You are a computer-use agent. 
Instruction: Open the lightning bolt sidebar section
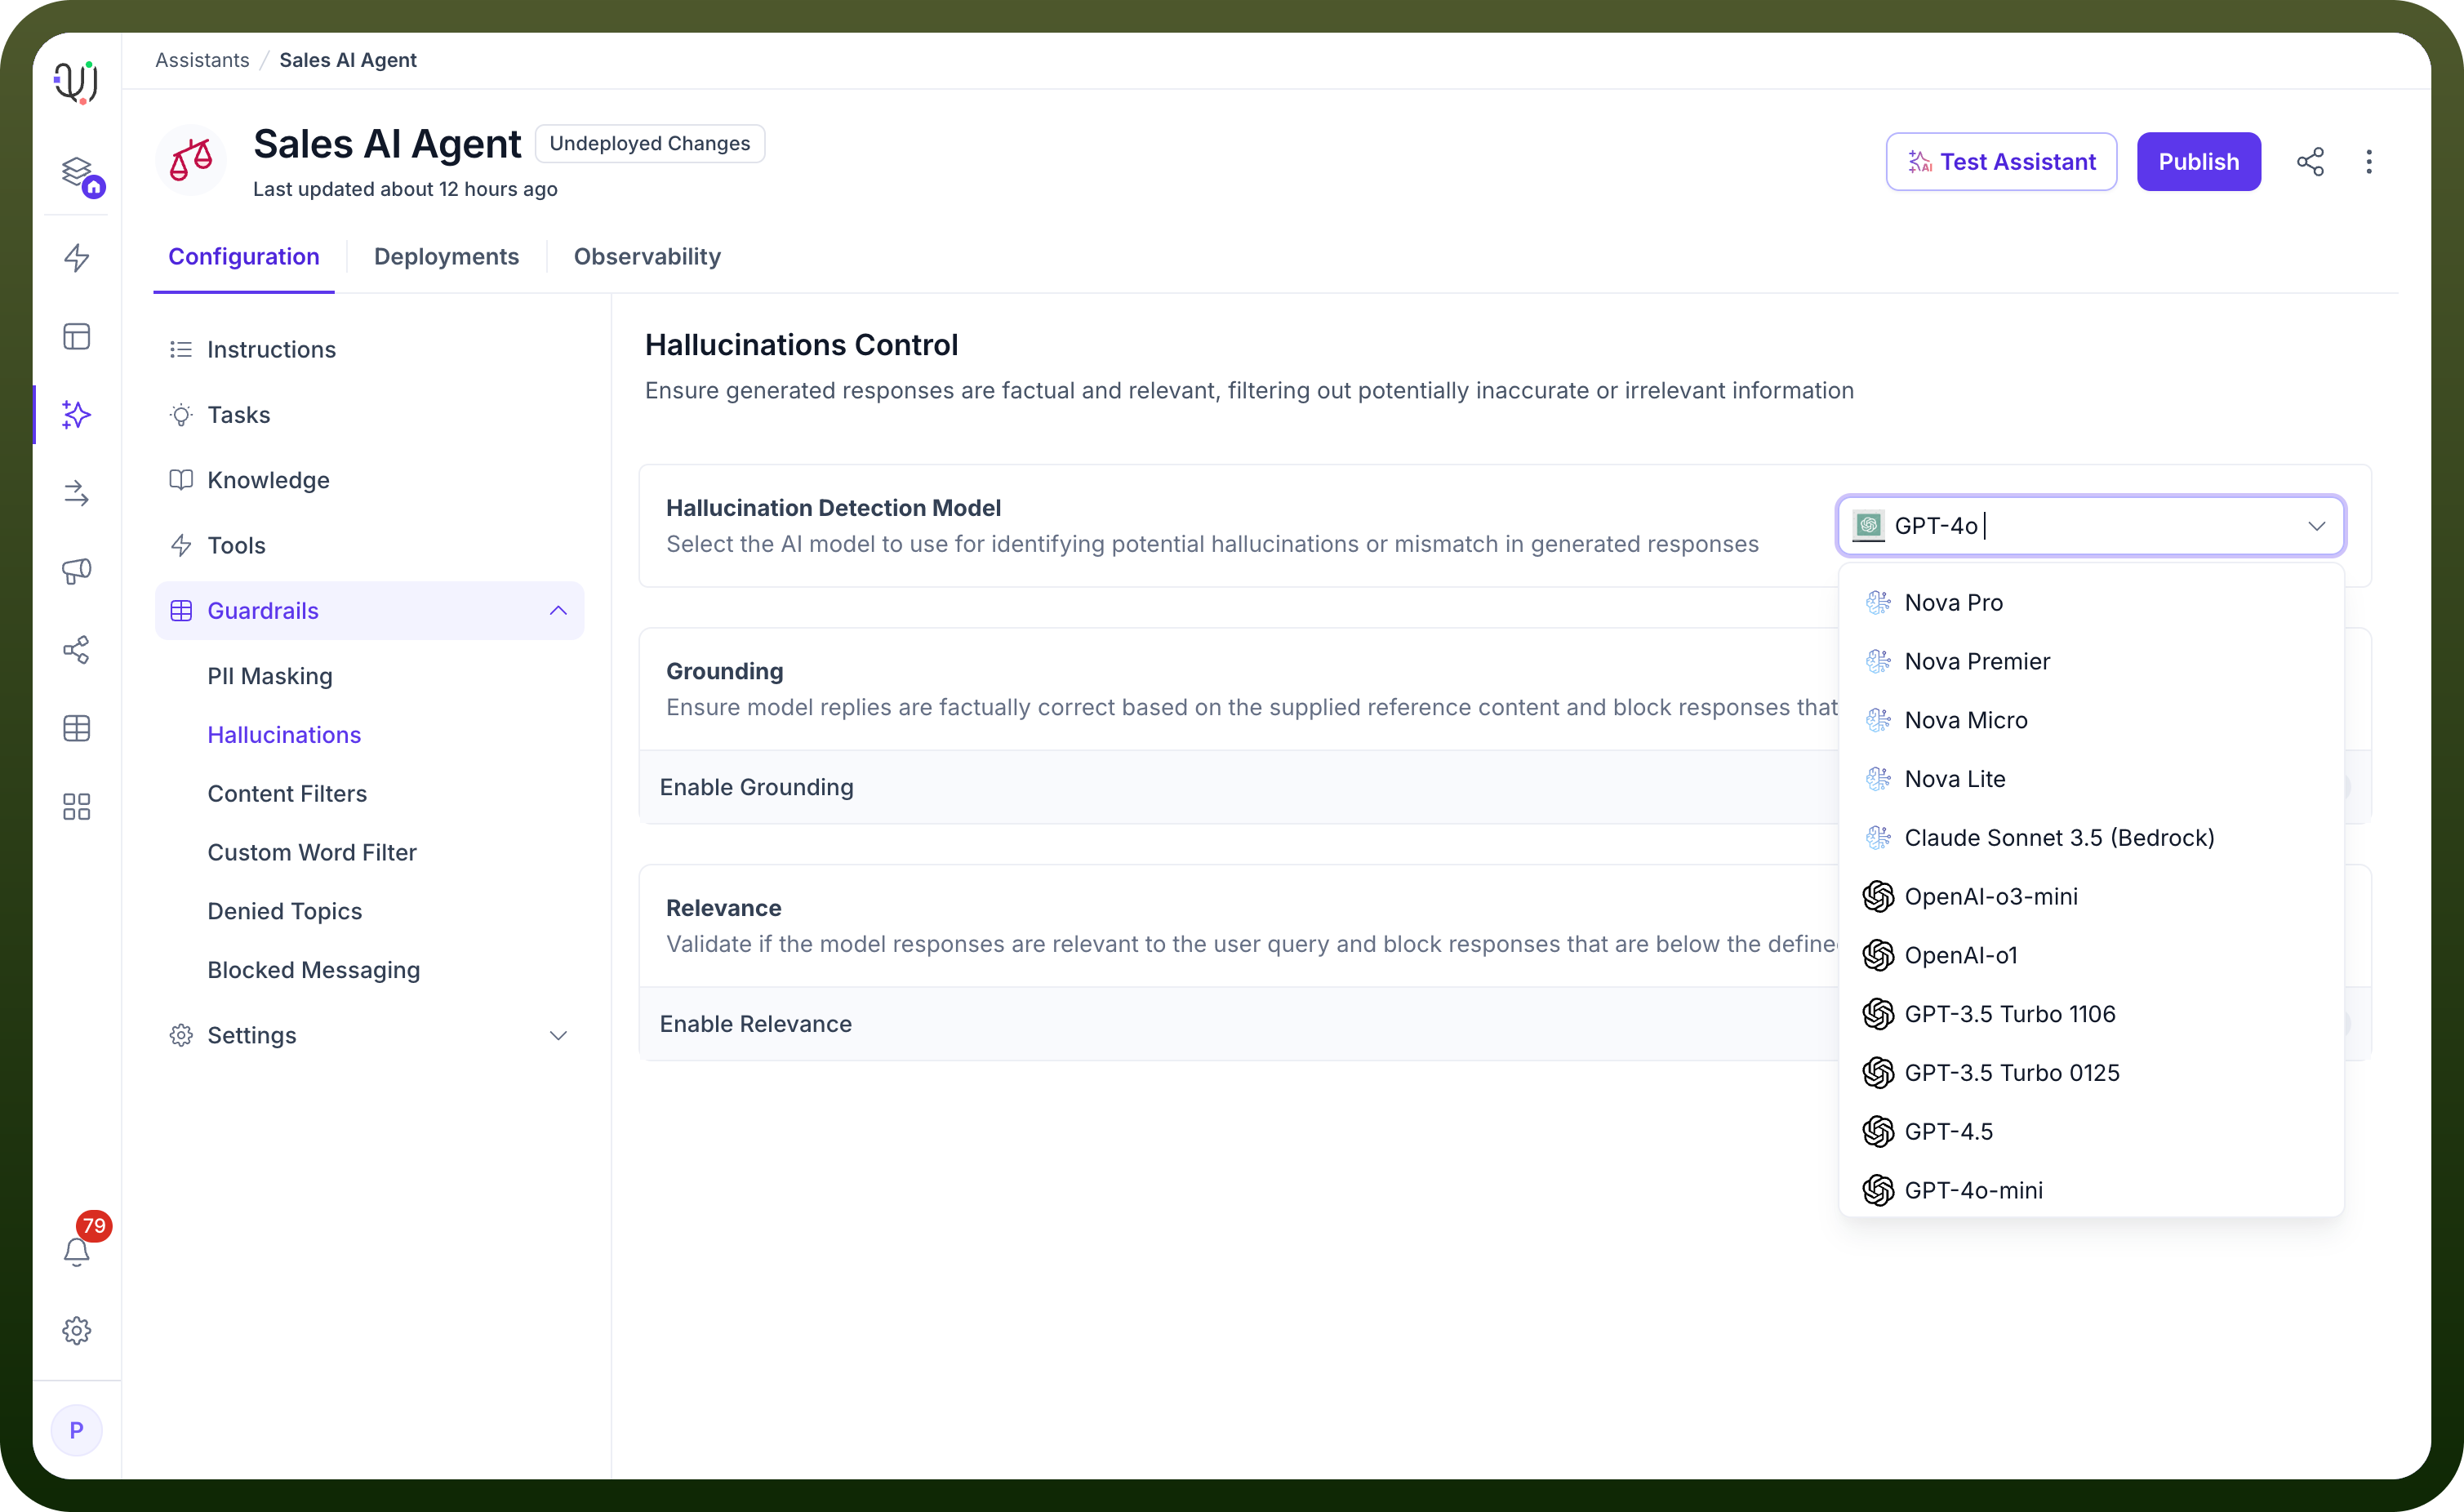coord(77,258)
